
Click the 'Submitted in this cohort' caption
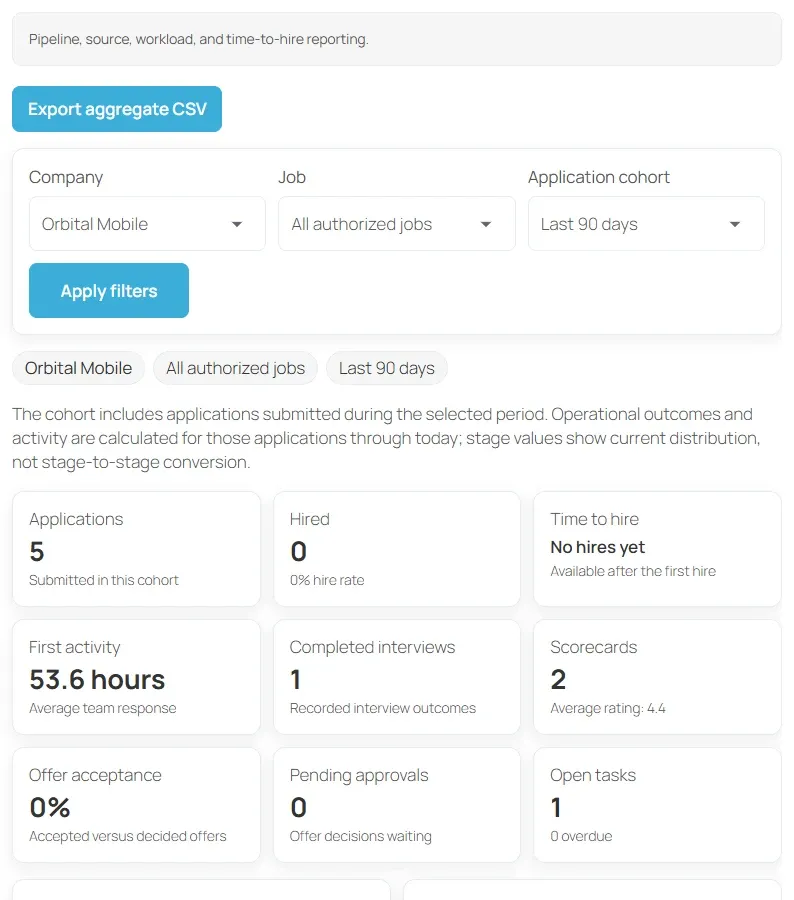104,580
